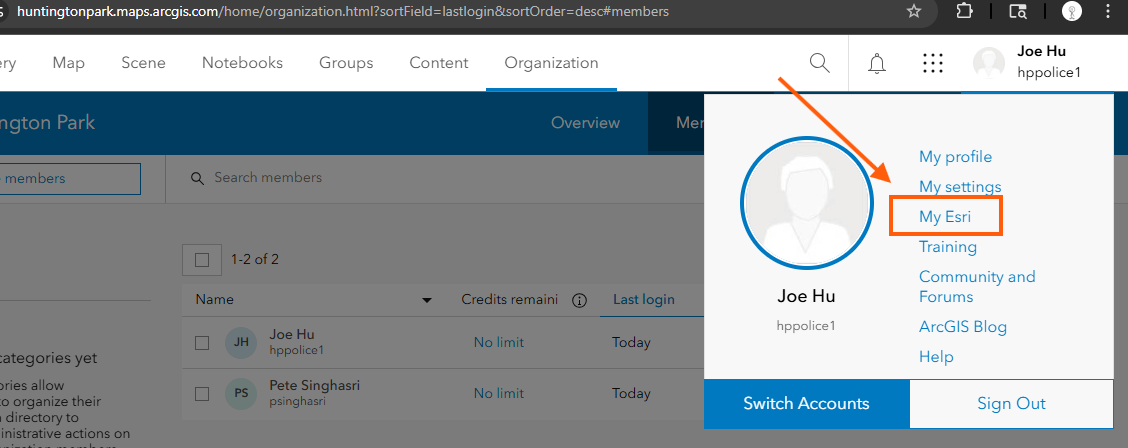Go to the Content tab
This screenshot has width=1128, height=448.
point(439,63)
